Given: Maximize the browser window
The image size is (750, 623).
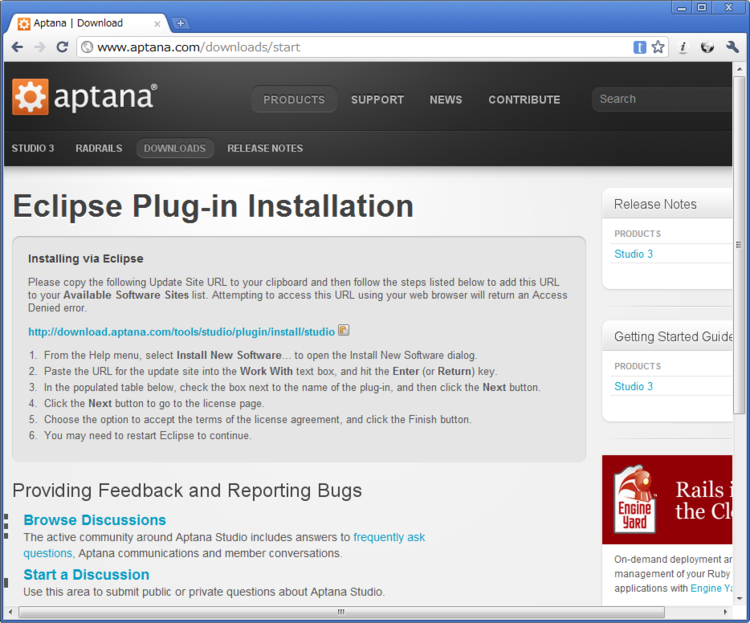Looking at the screenshot, I should [702, 7].
